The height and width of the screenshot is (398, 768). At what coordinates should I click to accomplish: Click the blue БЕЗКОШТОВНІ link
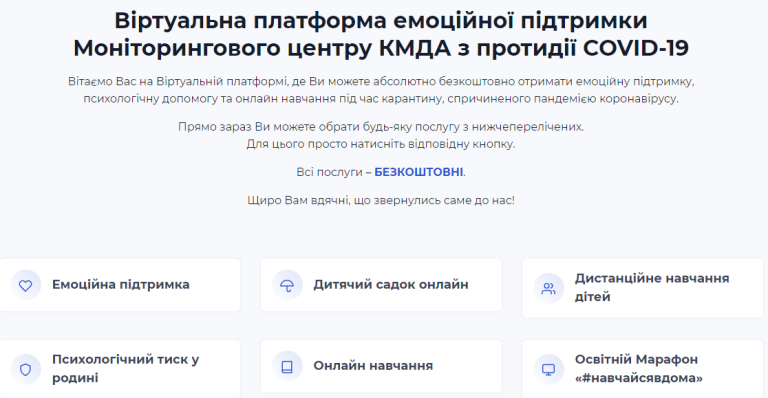(419, 172)
